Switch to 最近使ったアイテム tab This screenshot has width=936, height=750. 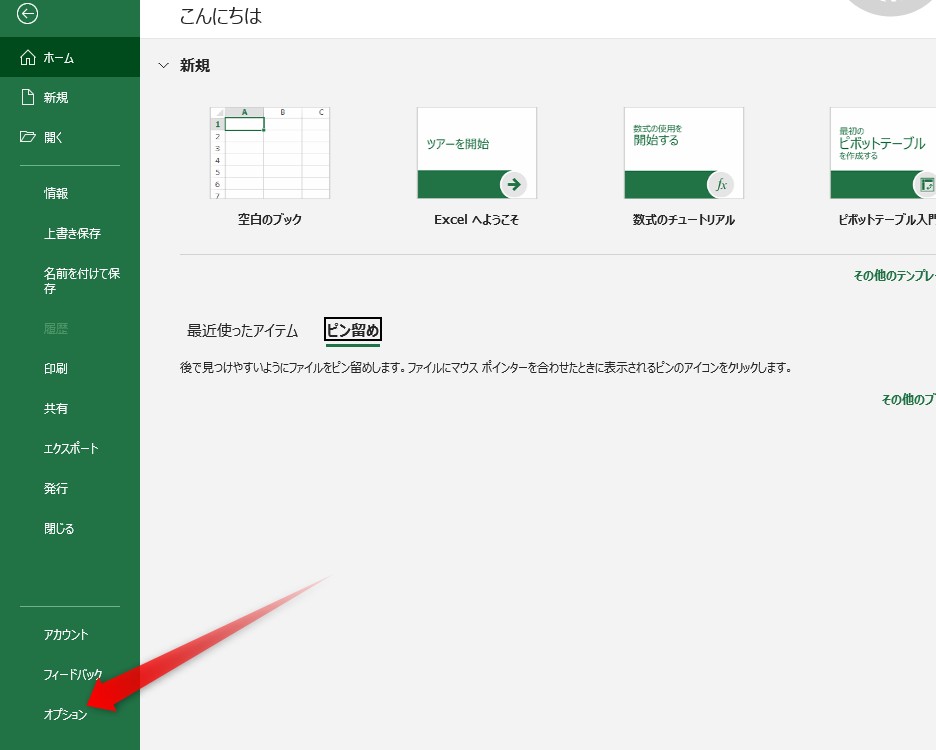click(x=242, y=330)
